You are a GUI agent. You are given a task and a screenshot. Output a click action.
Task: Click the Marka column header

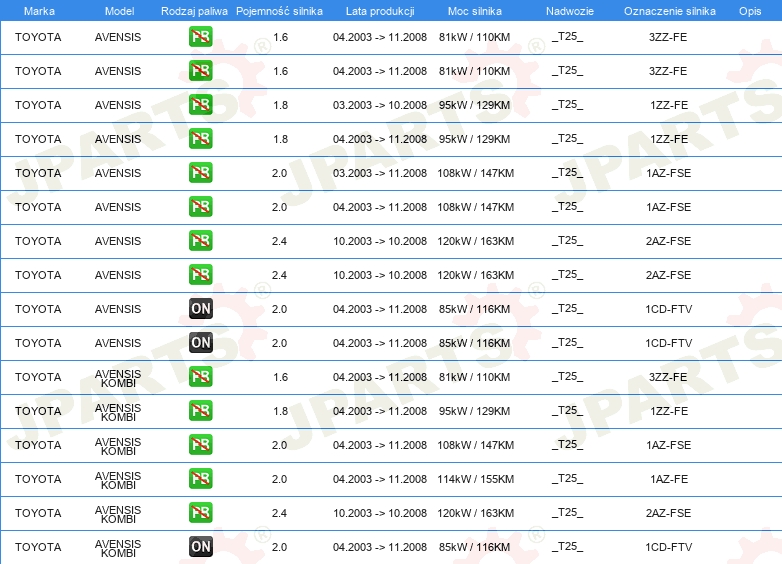pyautogui.click(x=39, y=11)
